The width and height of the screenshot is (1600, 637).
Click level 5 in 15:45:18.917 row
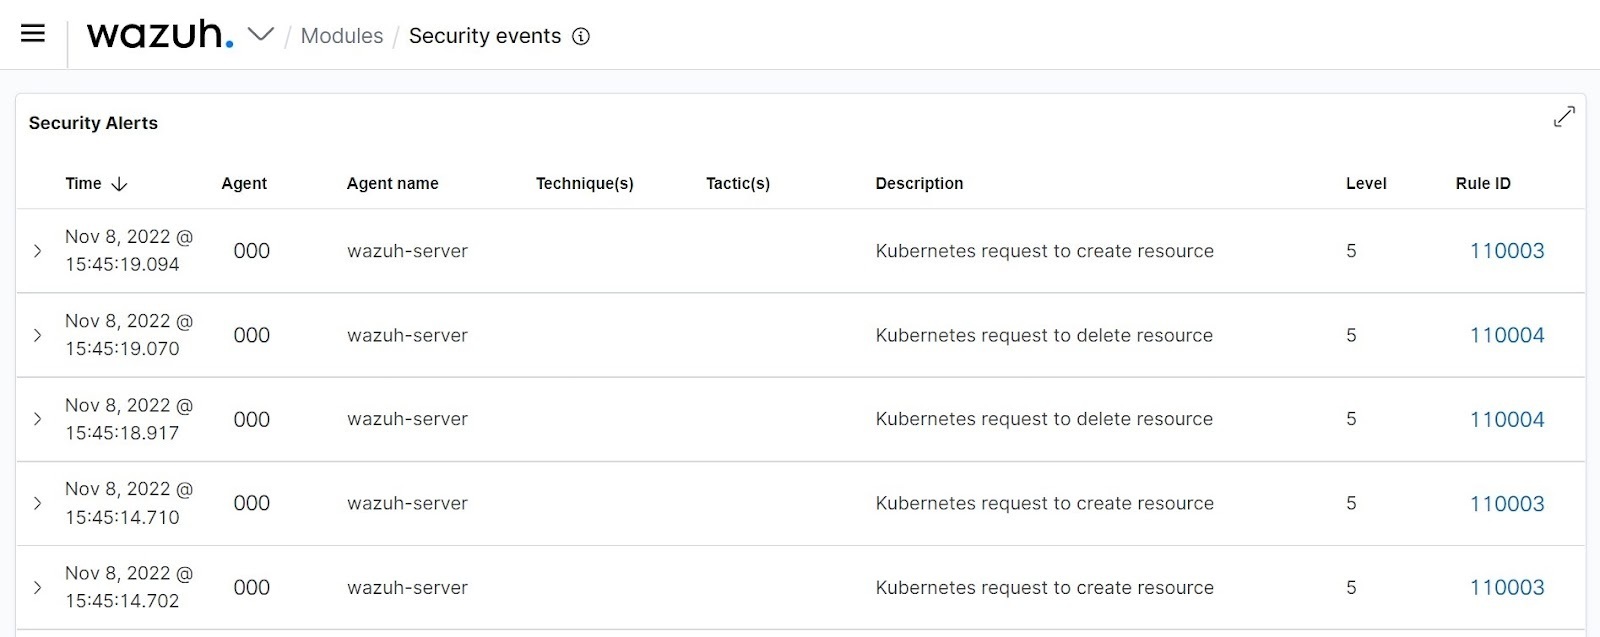(x=1351, y=419)
